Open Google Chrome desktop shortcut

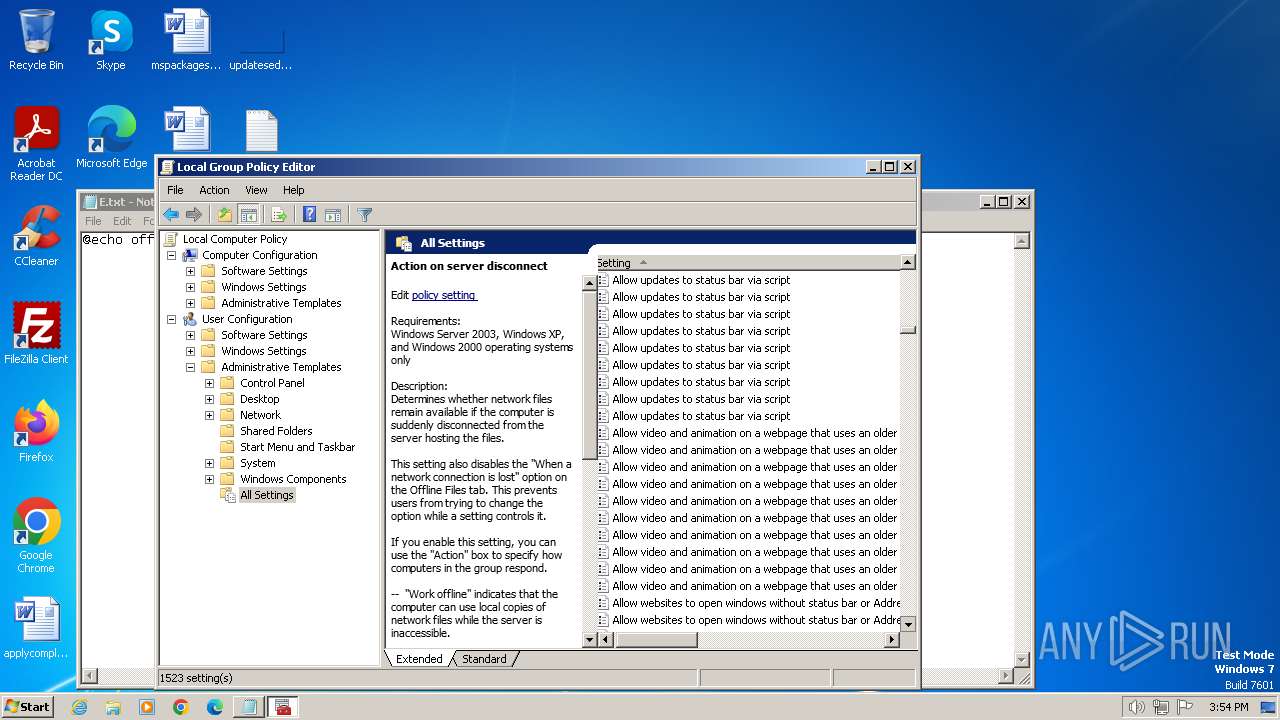pos(36,536)
